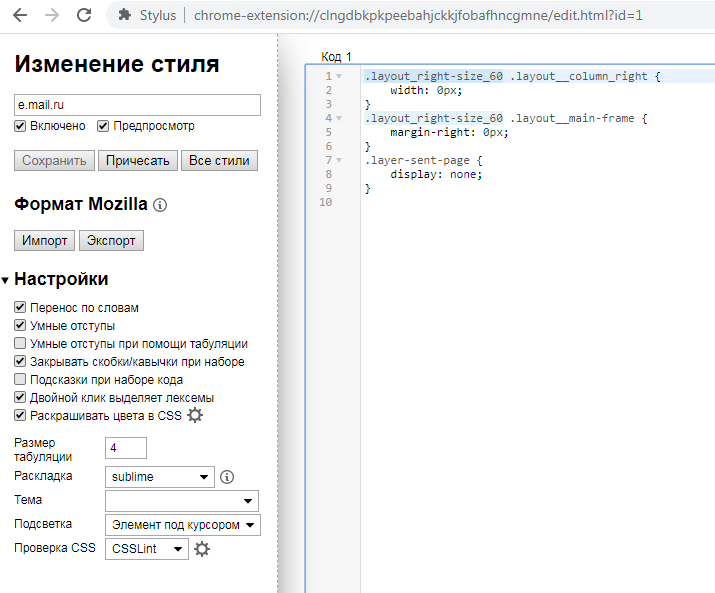
Task: Click the Причесать button
Action: click(138, 161)
